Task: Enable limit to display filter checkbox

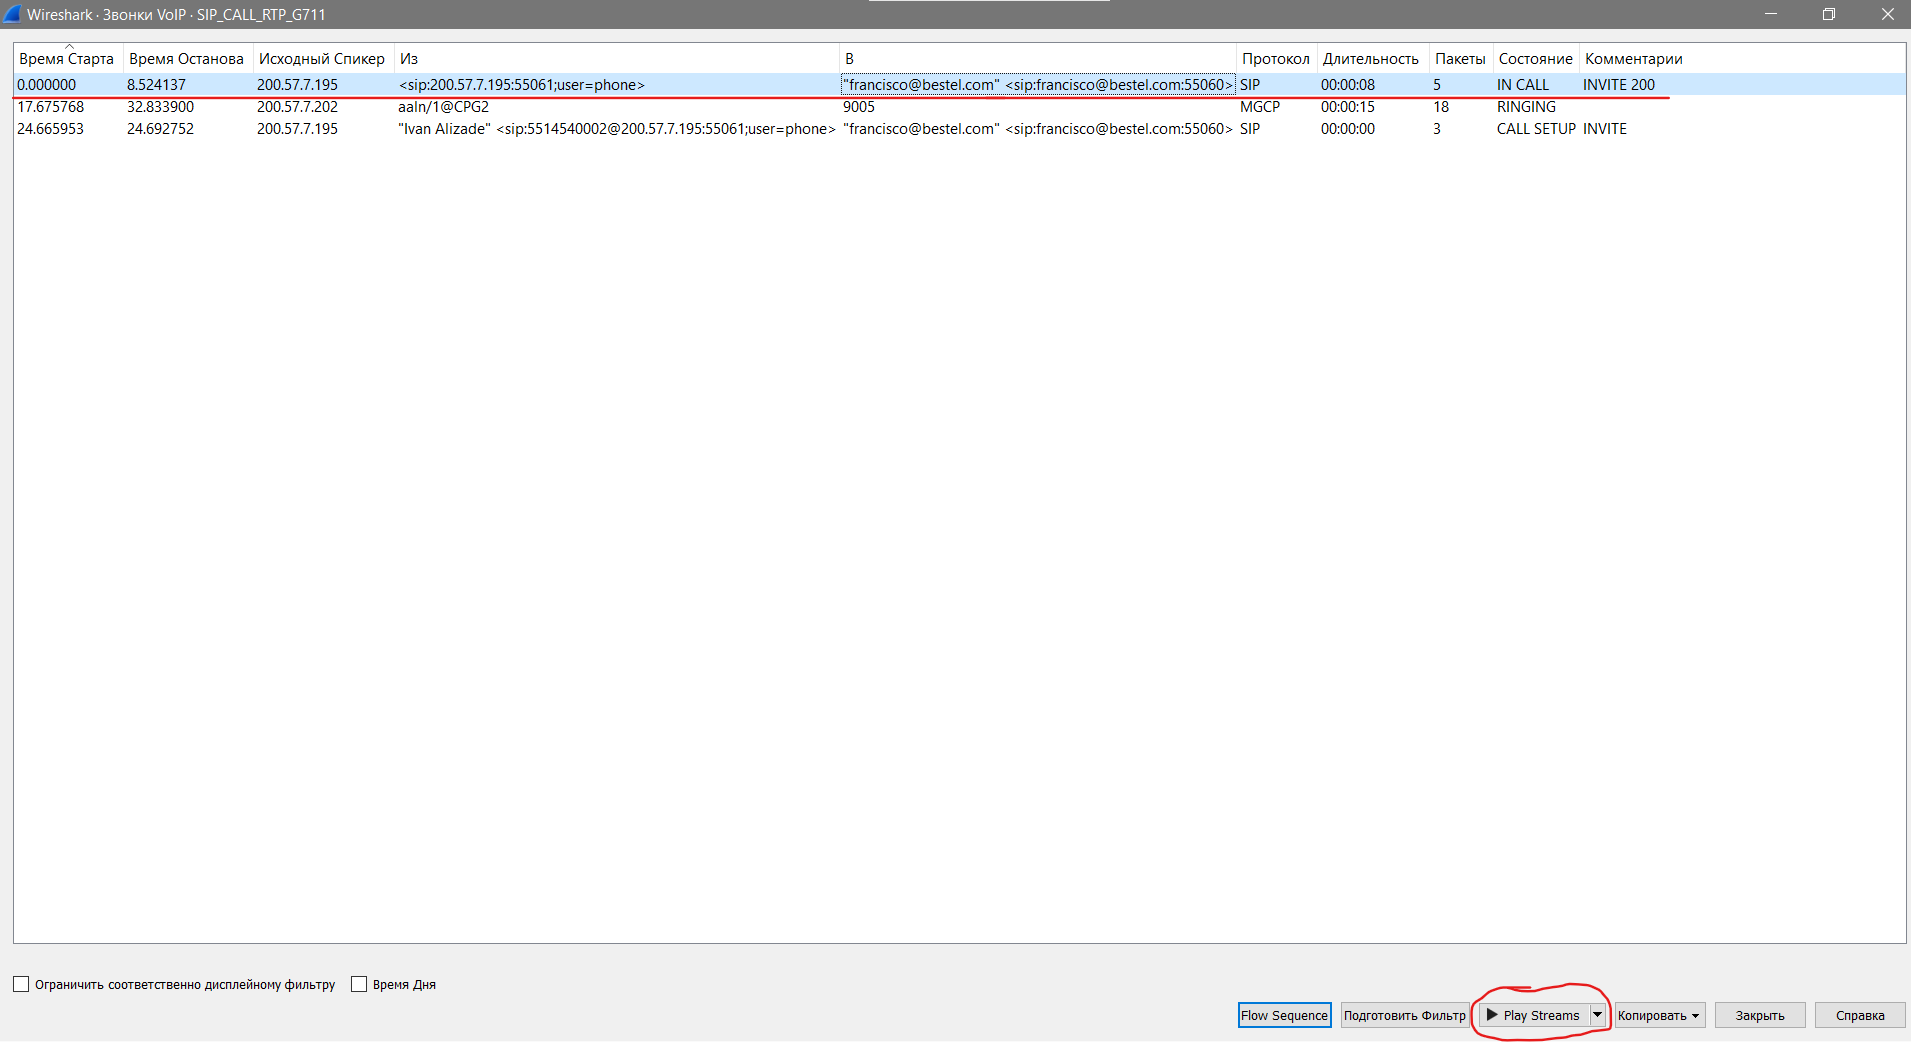Action: [21, 984]
